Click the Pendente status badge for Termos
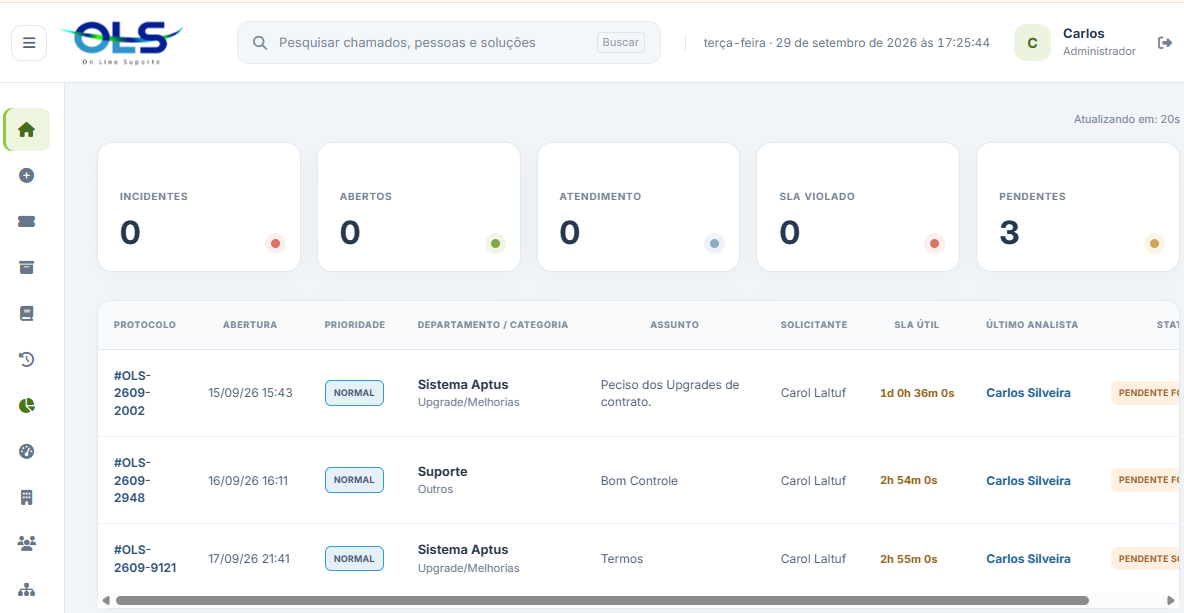The image size is (1184, 613). point(1146,559)
